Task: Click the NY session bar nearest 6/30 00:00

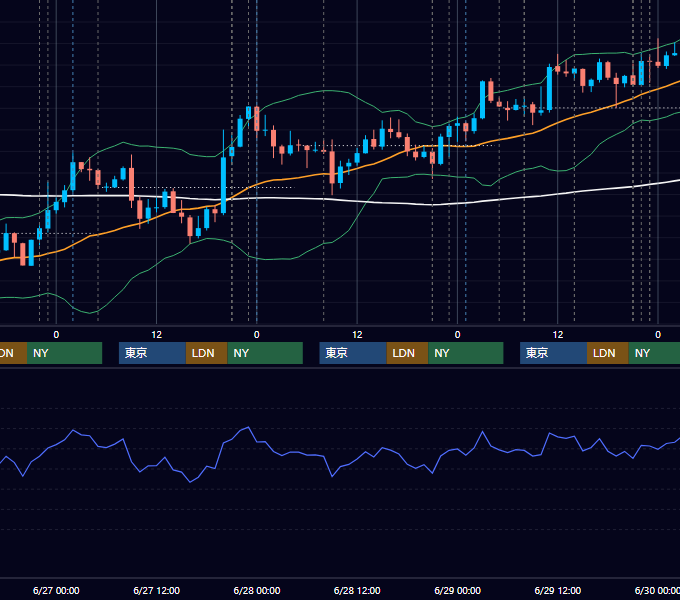Action: pyautogui.click(x=654, y=353)
